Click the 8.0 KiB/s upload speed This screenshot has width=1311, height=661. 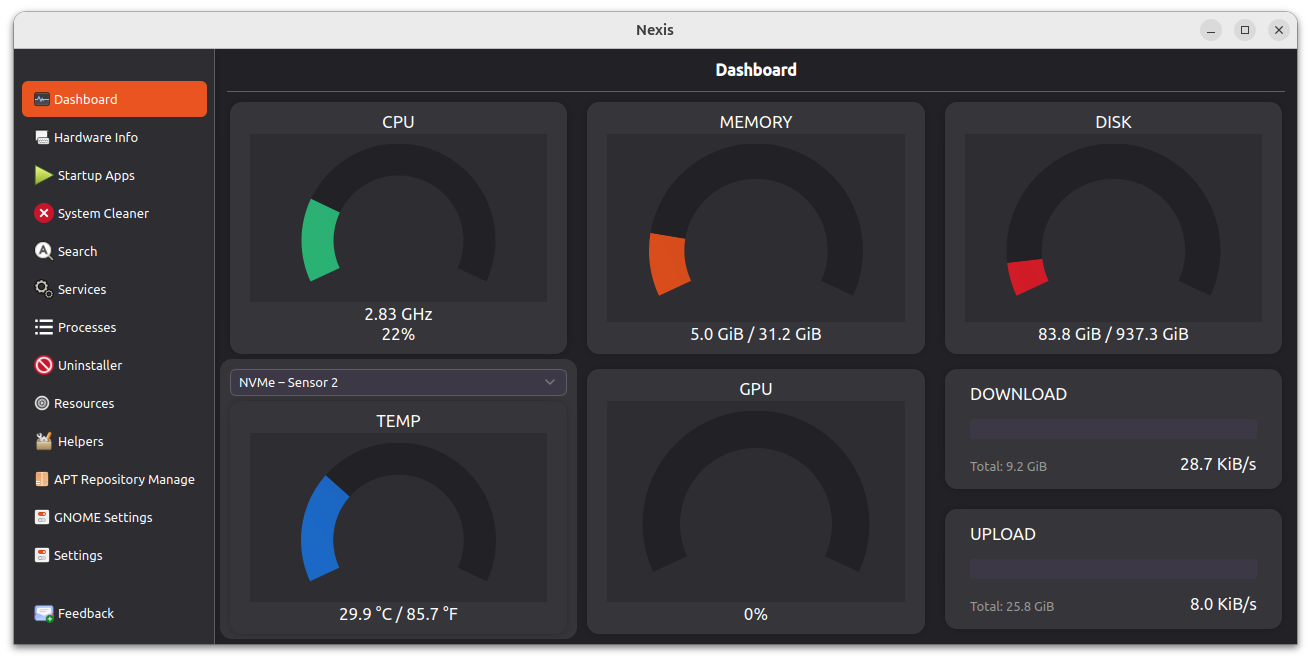(x=1223, y=604)
